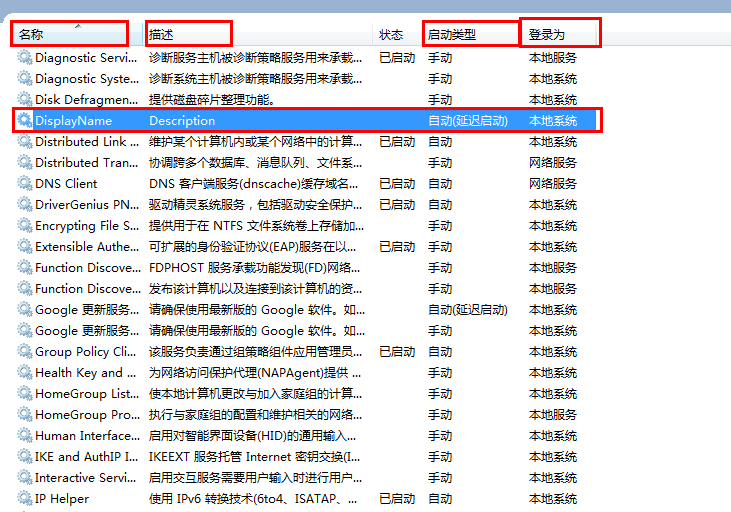
Task: Select the IP Helper service name
Action: pos(62,498)
